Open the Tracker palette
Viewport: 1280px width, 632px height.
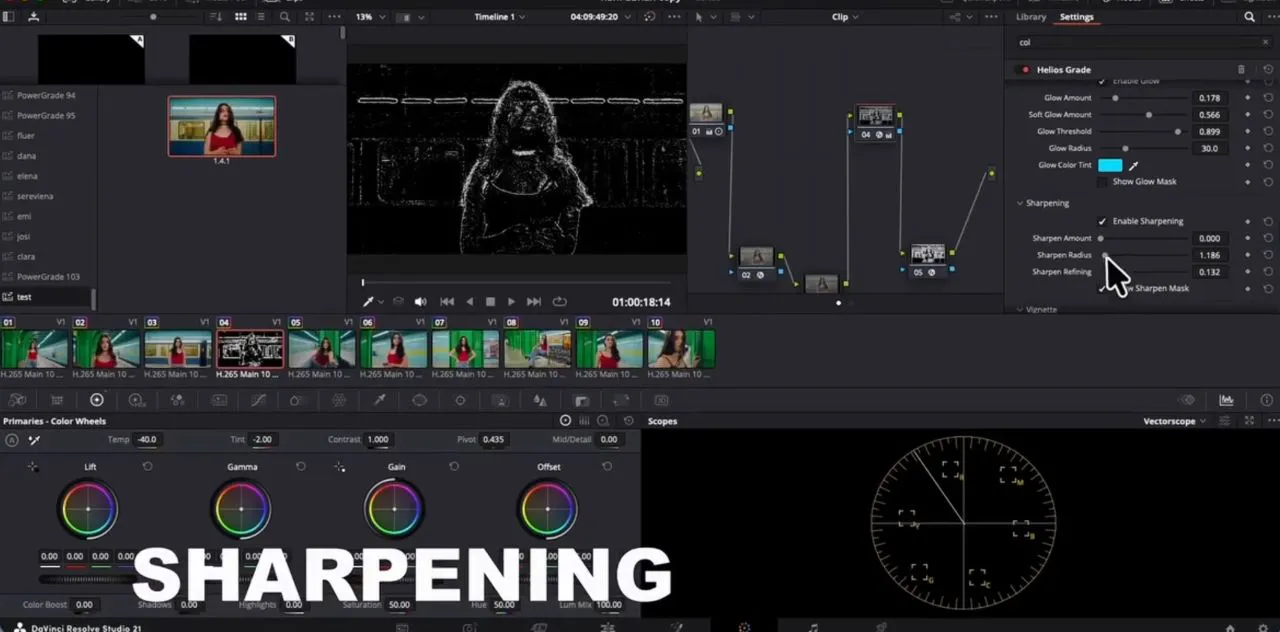[x=460, y=400]
